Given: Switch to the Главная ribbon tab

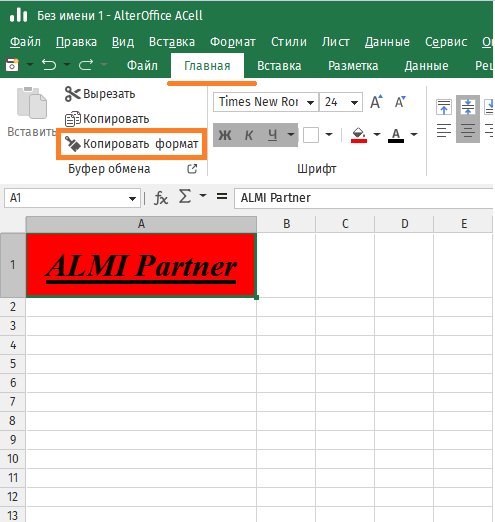Looking at the screenshot, I should click(207, 66).
